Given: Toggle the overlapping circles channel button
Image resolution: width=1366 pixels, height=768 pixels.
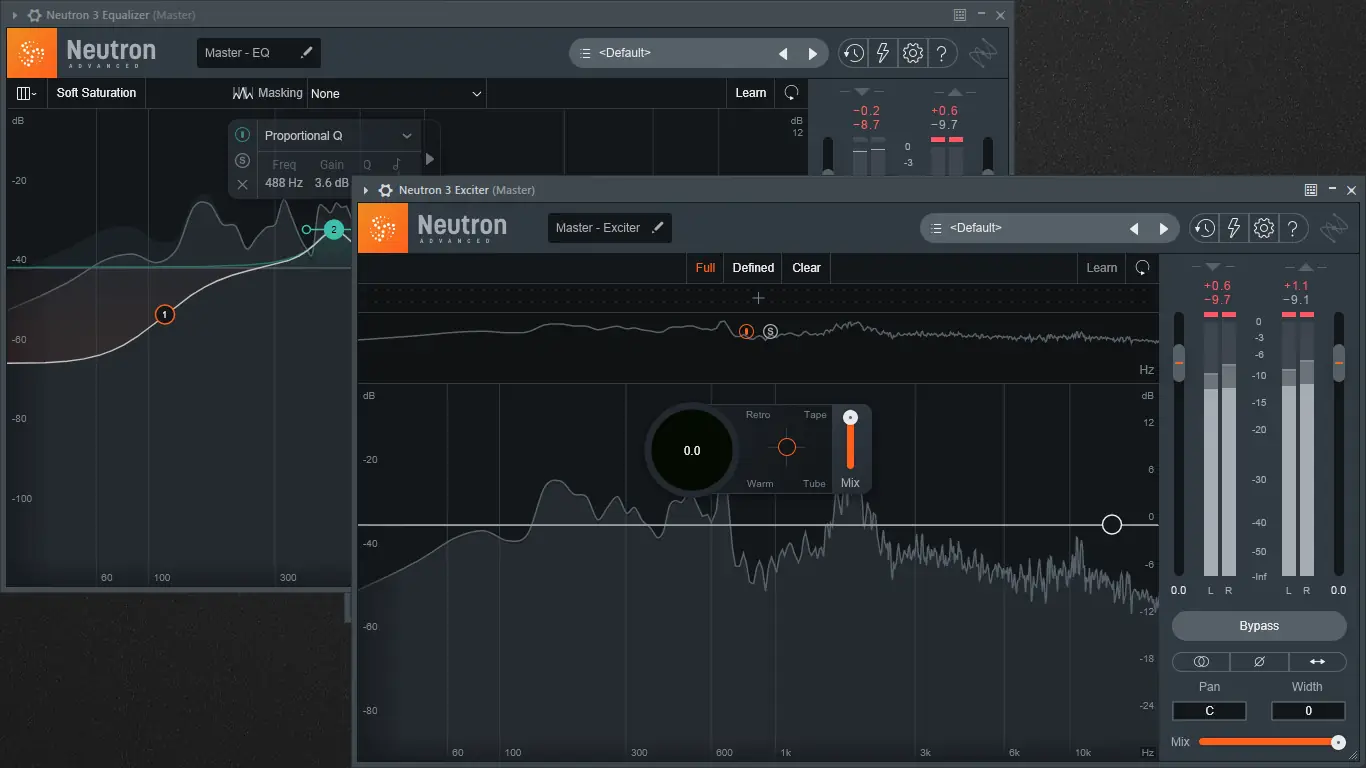Looking at the screenshot, I should pos(1201,661).
